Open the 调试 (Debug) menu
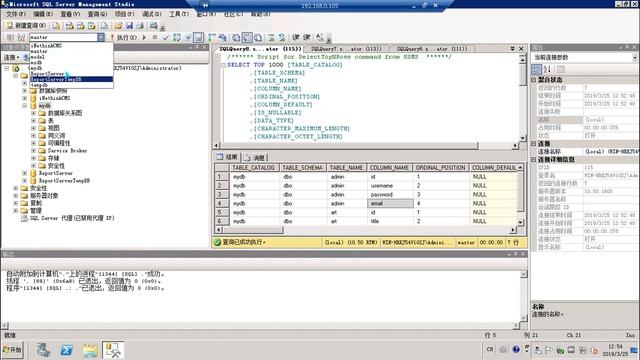This screenshot has height=360, width=640. point(151,14)
